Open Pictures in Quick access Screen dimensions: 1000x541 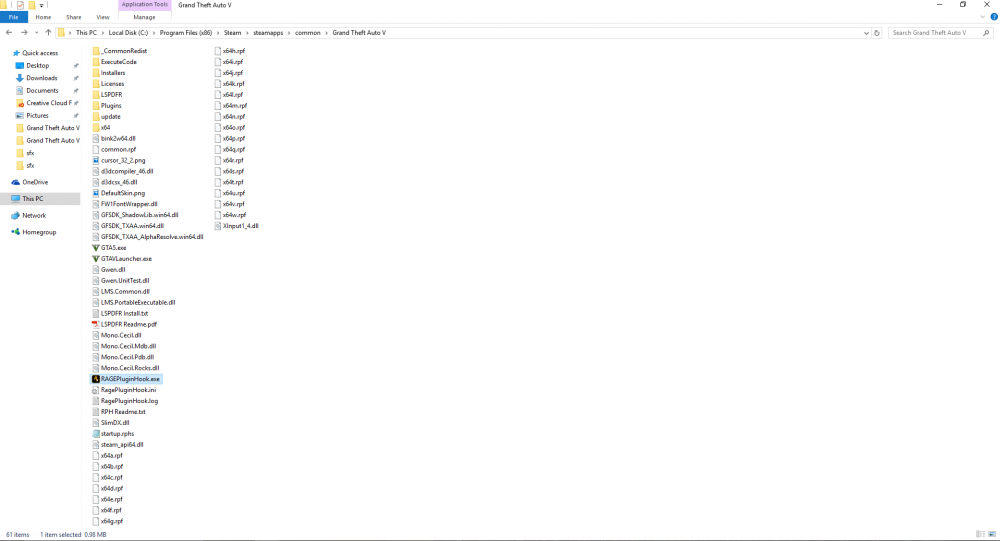[37, 115]
